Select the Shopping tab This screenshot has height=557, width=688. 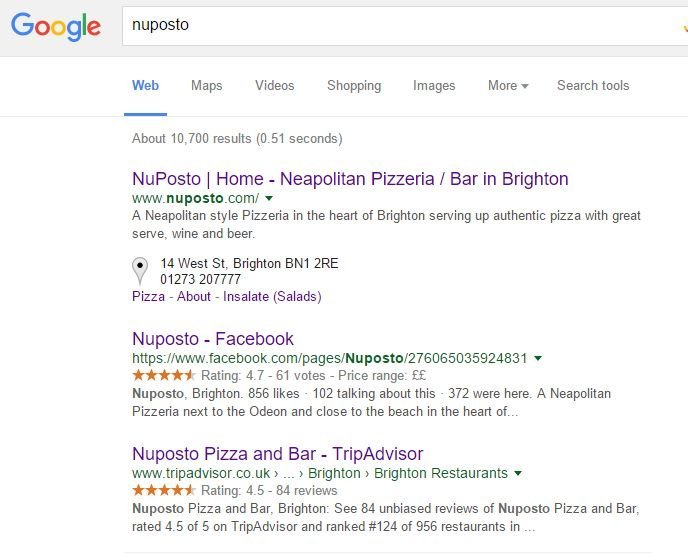click(354, 86)
